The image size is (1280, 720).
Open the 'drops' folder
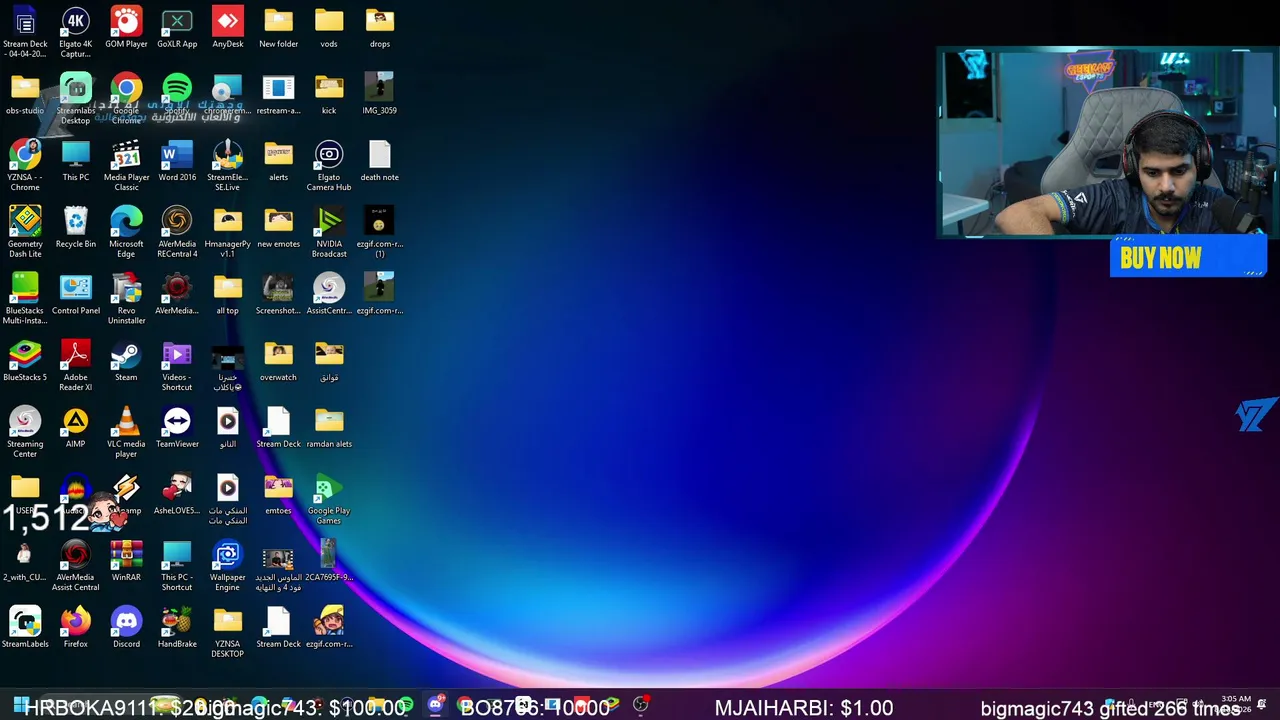coord(379,27)
